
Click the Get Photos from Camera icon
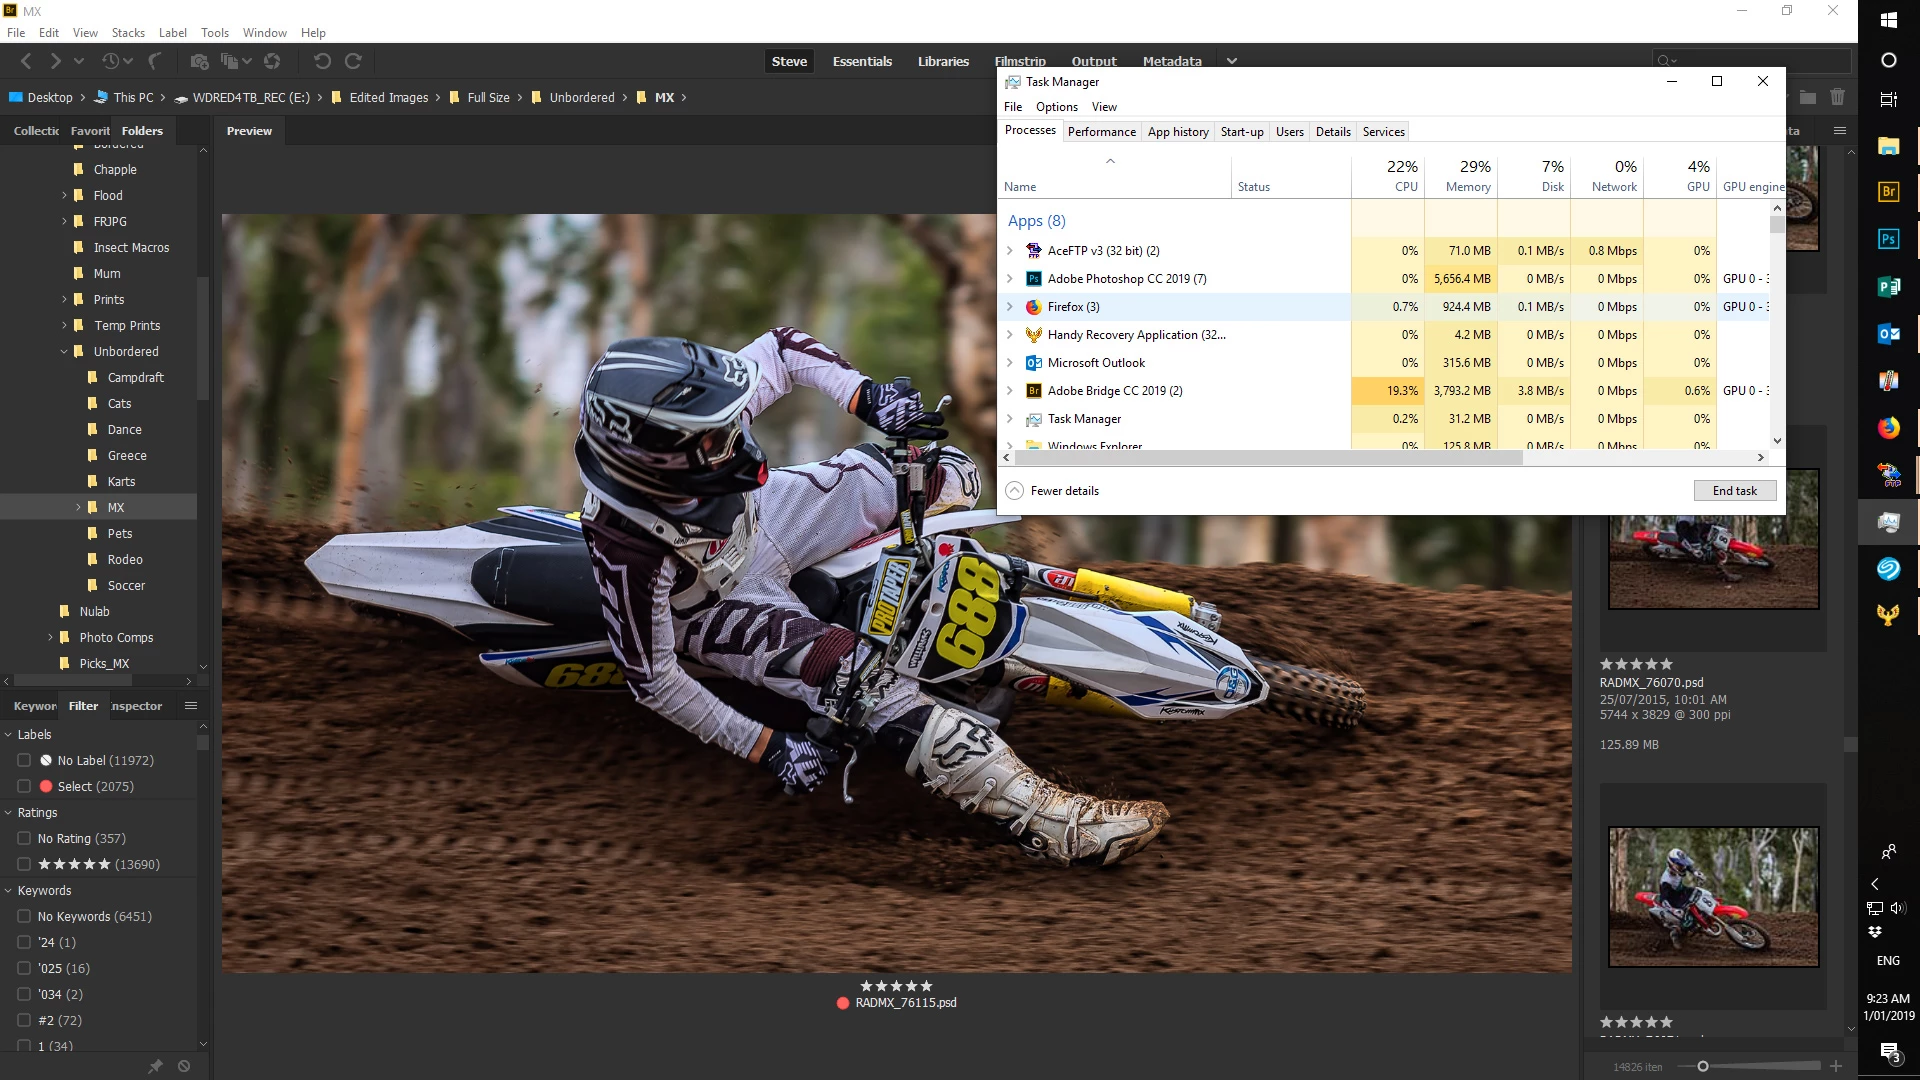pos(199,62)
